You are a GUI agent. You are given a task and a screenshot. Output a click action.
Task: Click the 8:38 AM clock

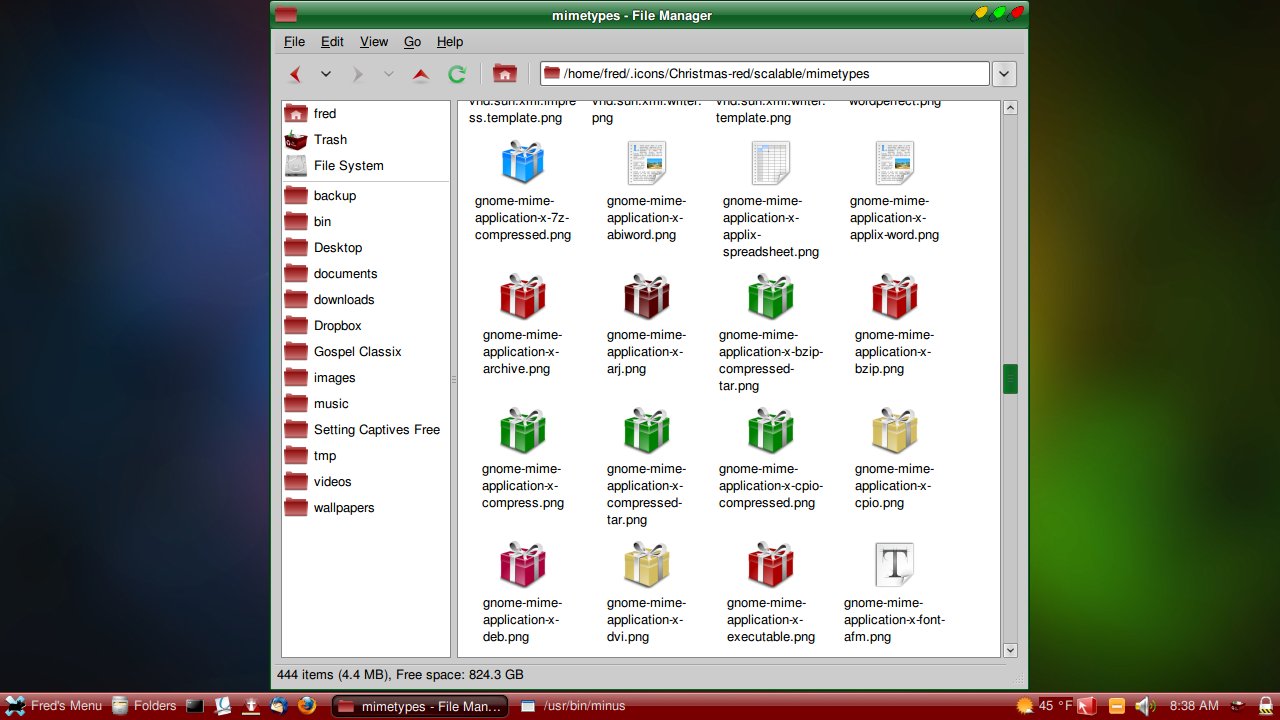(1194, 706)
